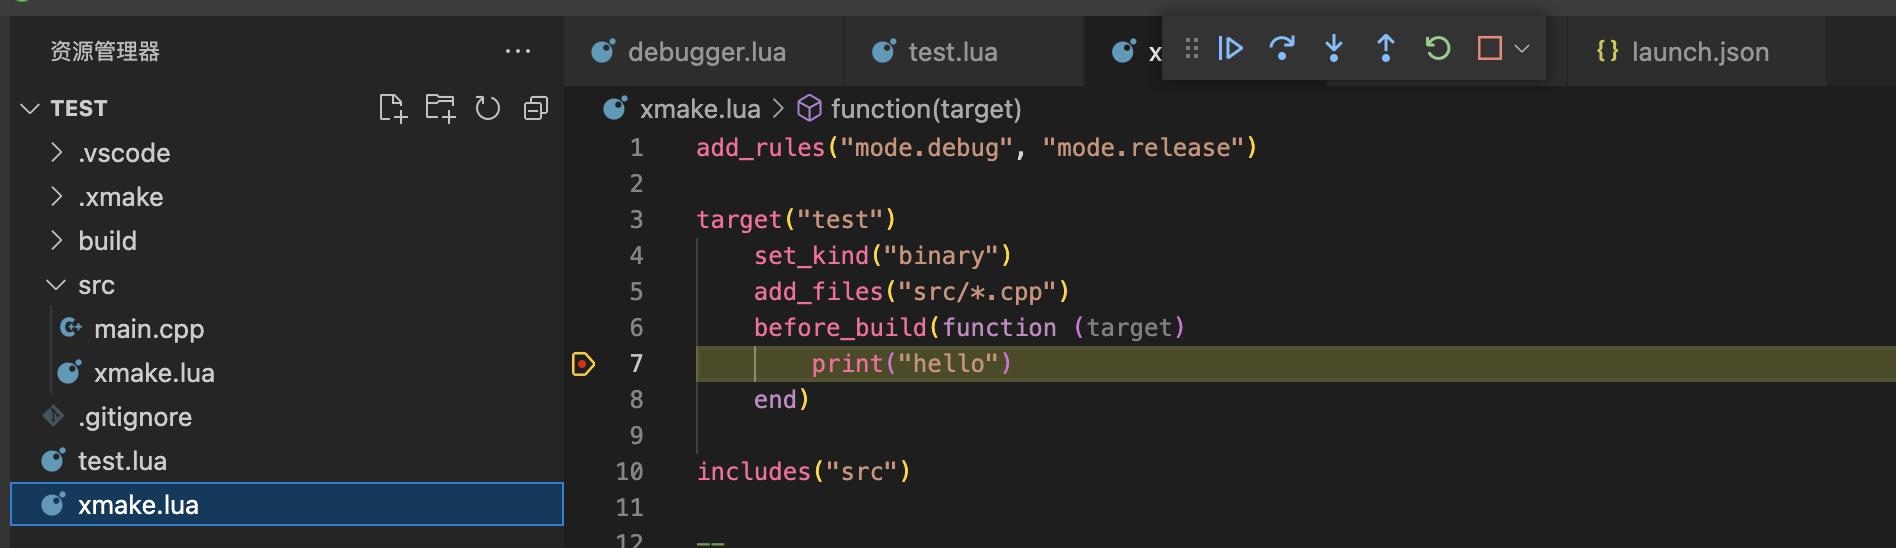Collapse all folders in explorer

click(536, 108)
